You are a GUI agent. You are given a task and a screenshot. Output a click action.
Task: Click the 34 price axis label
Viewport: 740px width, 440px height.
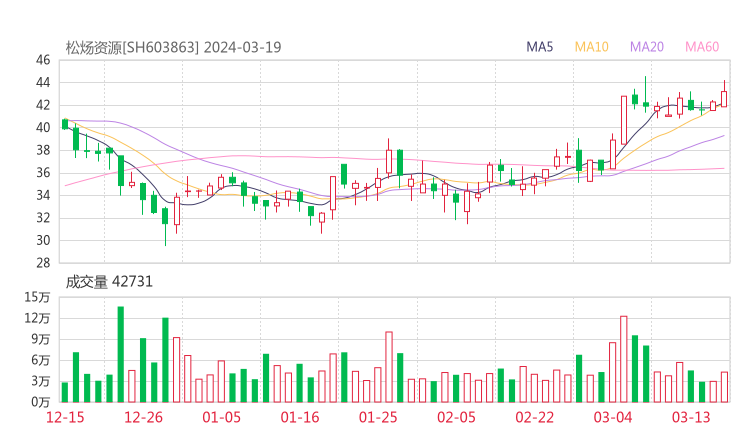point(43,195)
